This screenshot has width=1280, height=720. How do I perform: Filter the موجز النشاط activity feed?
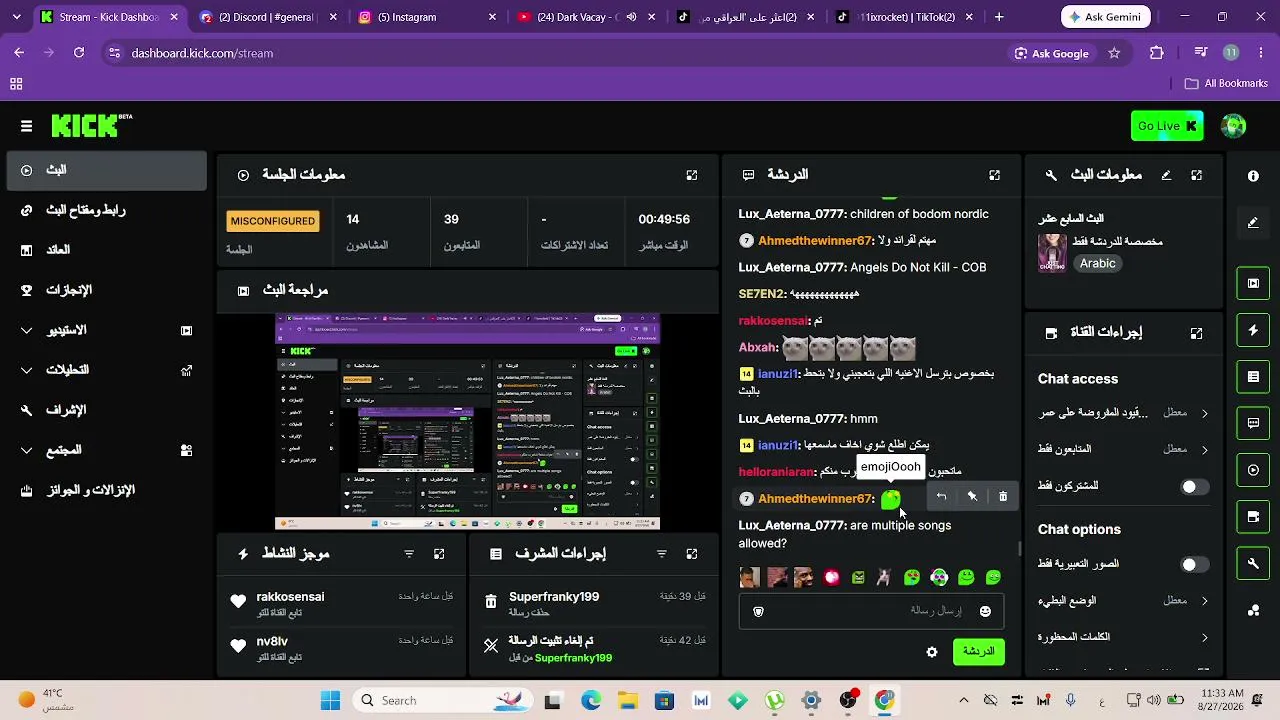[409, 554]
